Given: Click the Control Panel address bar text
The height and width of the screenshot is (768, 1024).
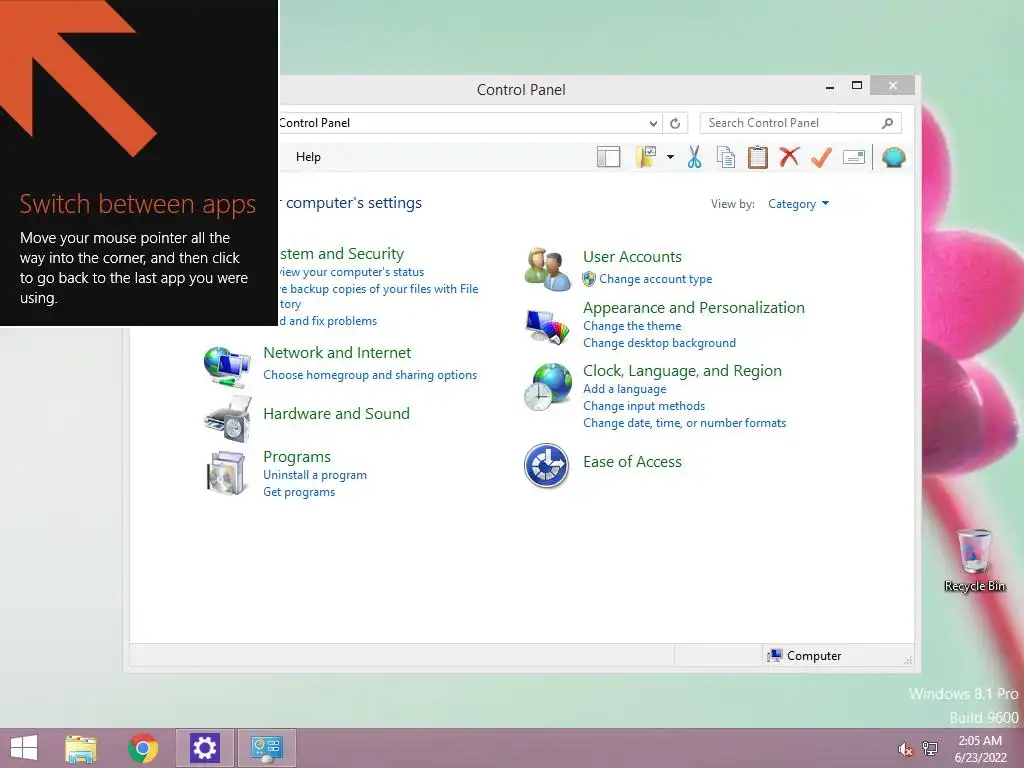Looking at the screenshot, I should [x=315, y=123].
